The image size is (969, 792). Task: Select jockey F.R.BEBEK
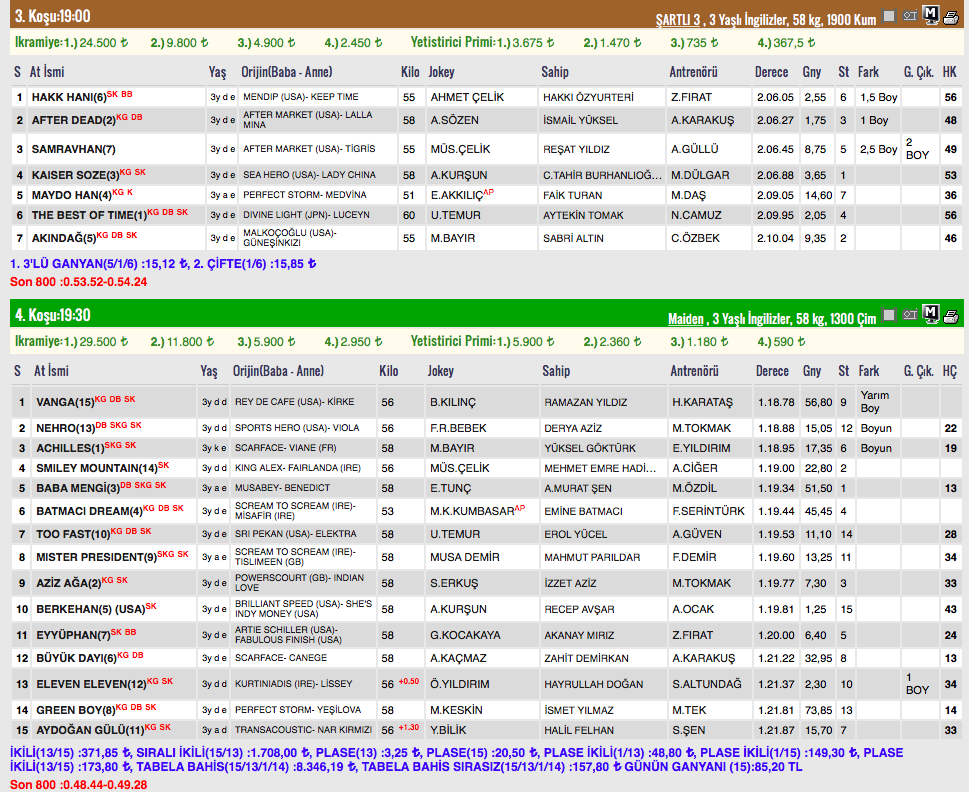click(458, 428)
